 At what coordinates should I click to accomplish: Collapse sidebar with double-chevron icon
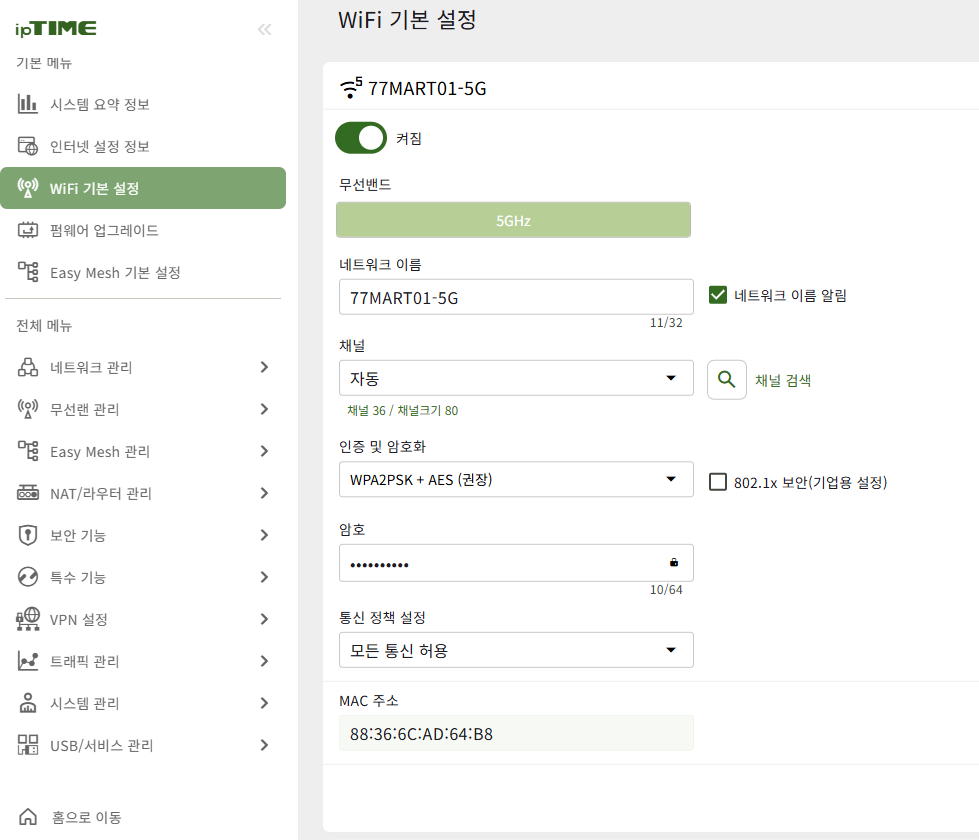[x=265, y=29]
